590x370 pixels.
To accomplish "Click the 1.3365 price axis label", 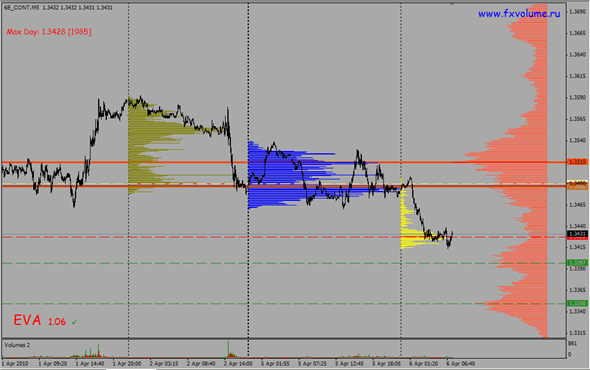I will click(x=578, y=290).
